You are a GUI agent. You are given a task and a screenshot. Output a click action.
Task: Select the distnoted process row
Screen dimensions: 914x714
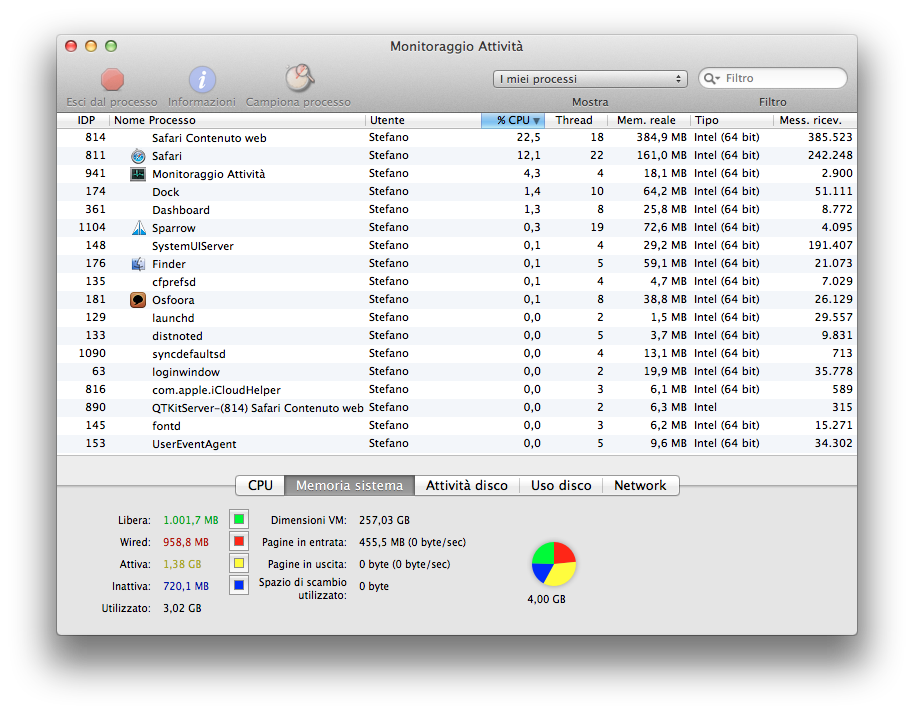[x=457, y=336]
